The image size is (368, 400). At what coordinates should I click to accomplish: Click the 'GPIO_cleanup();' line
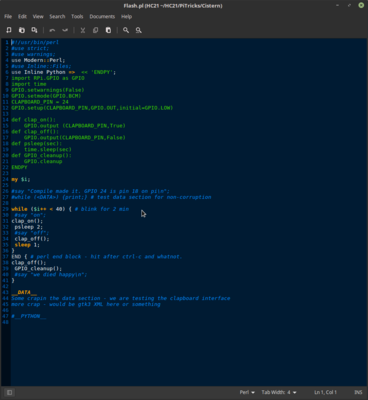click(x=38, y=269)
